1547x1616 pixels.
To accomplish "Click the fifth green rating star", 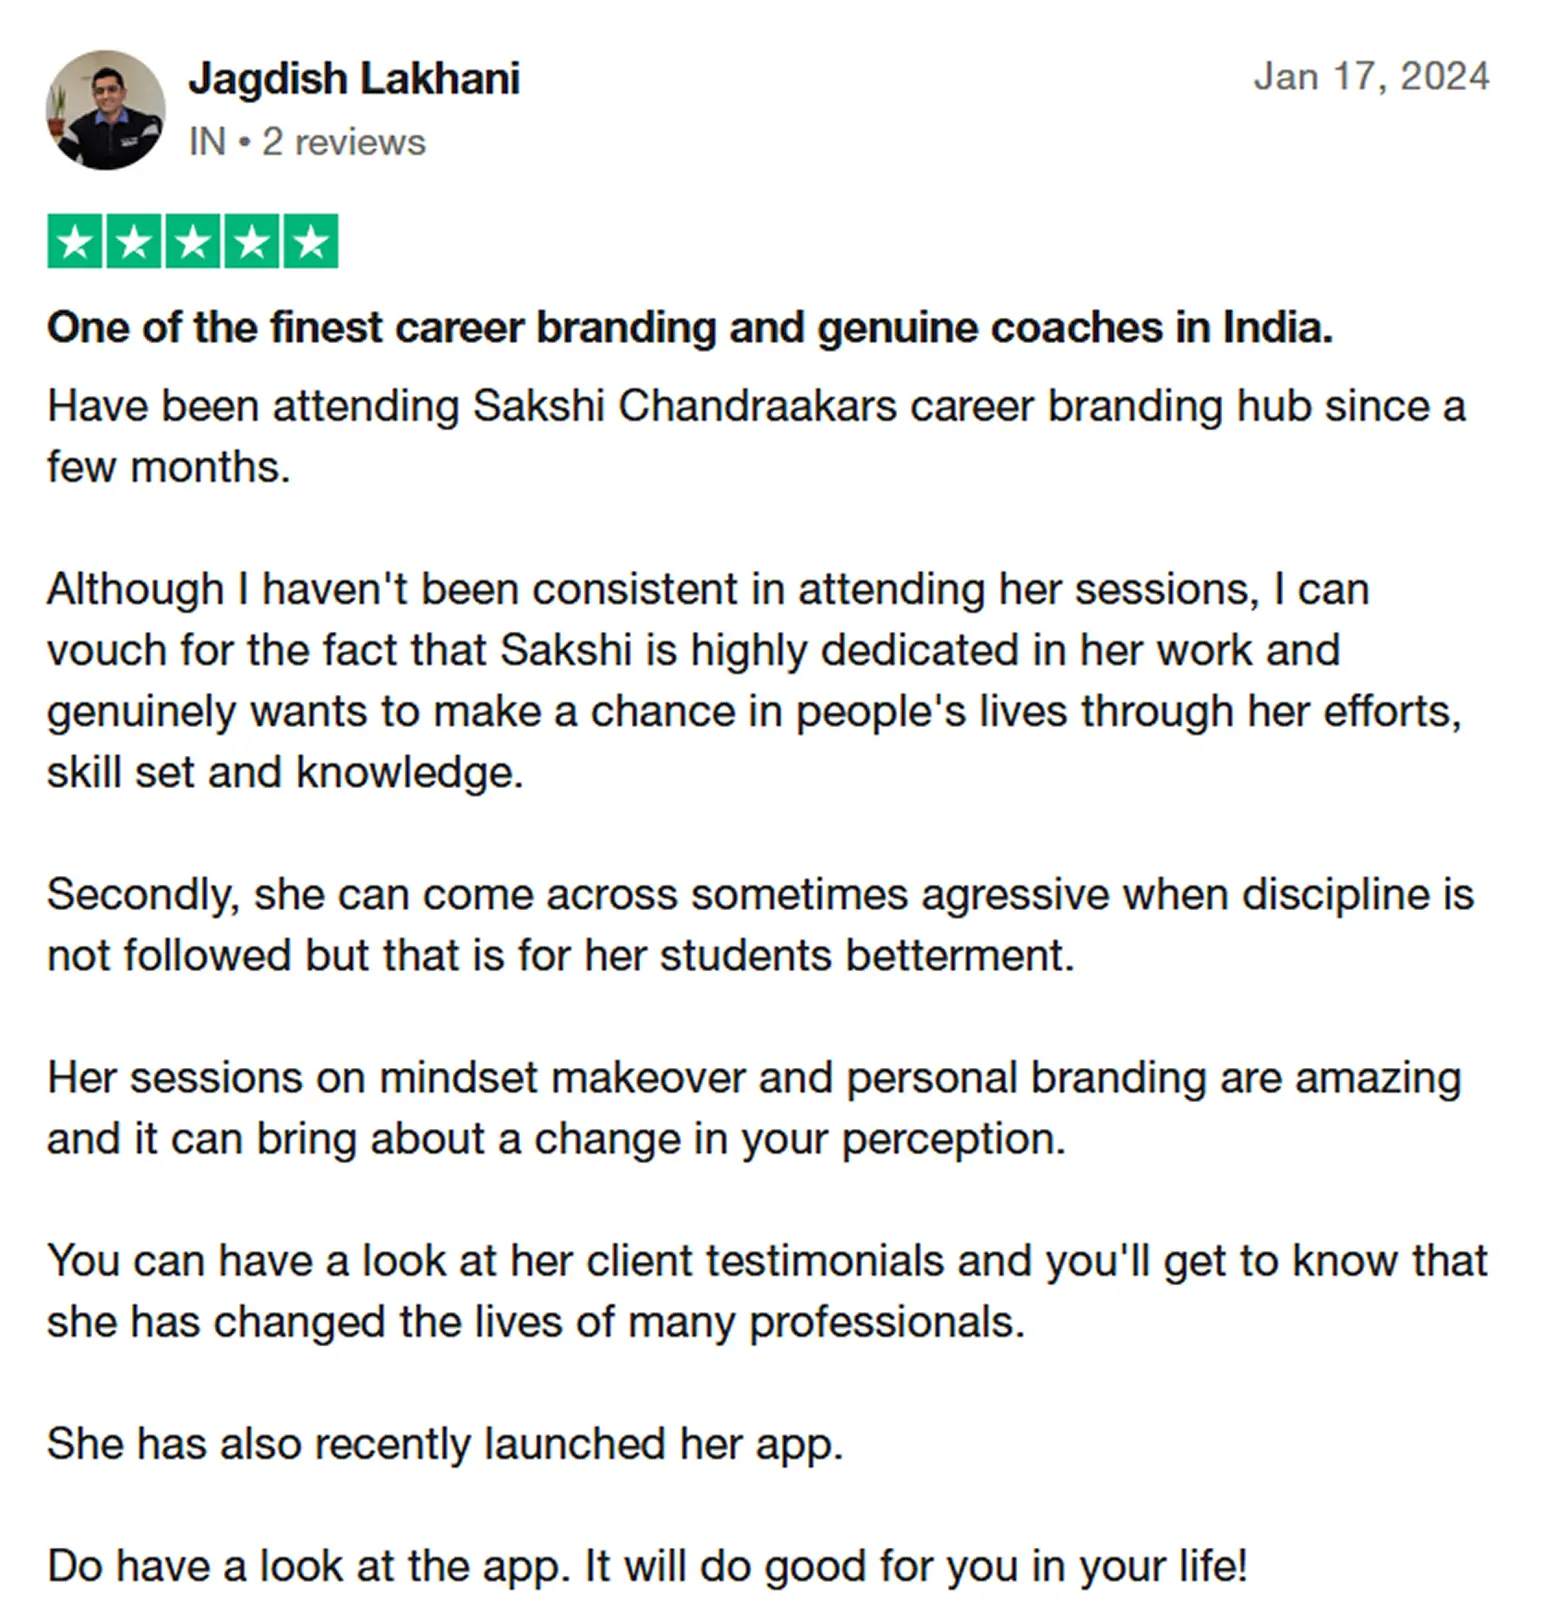I will point(311,242).
